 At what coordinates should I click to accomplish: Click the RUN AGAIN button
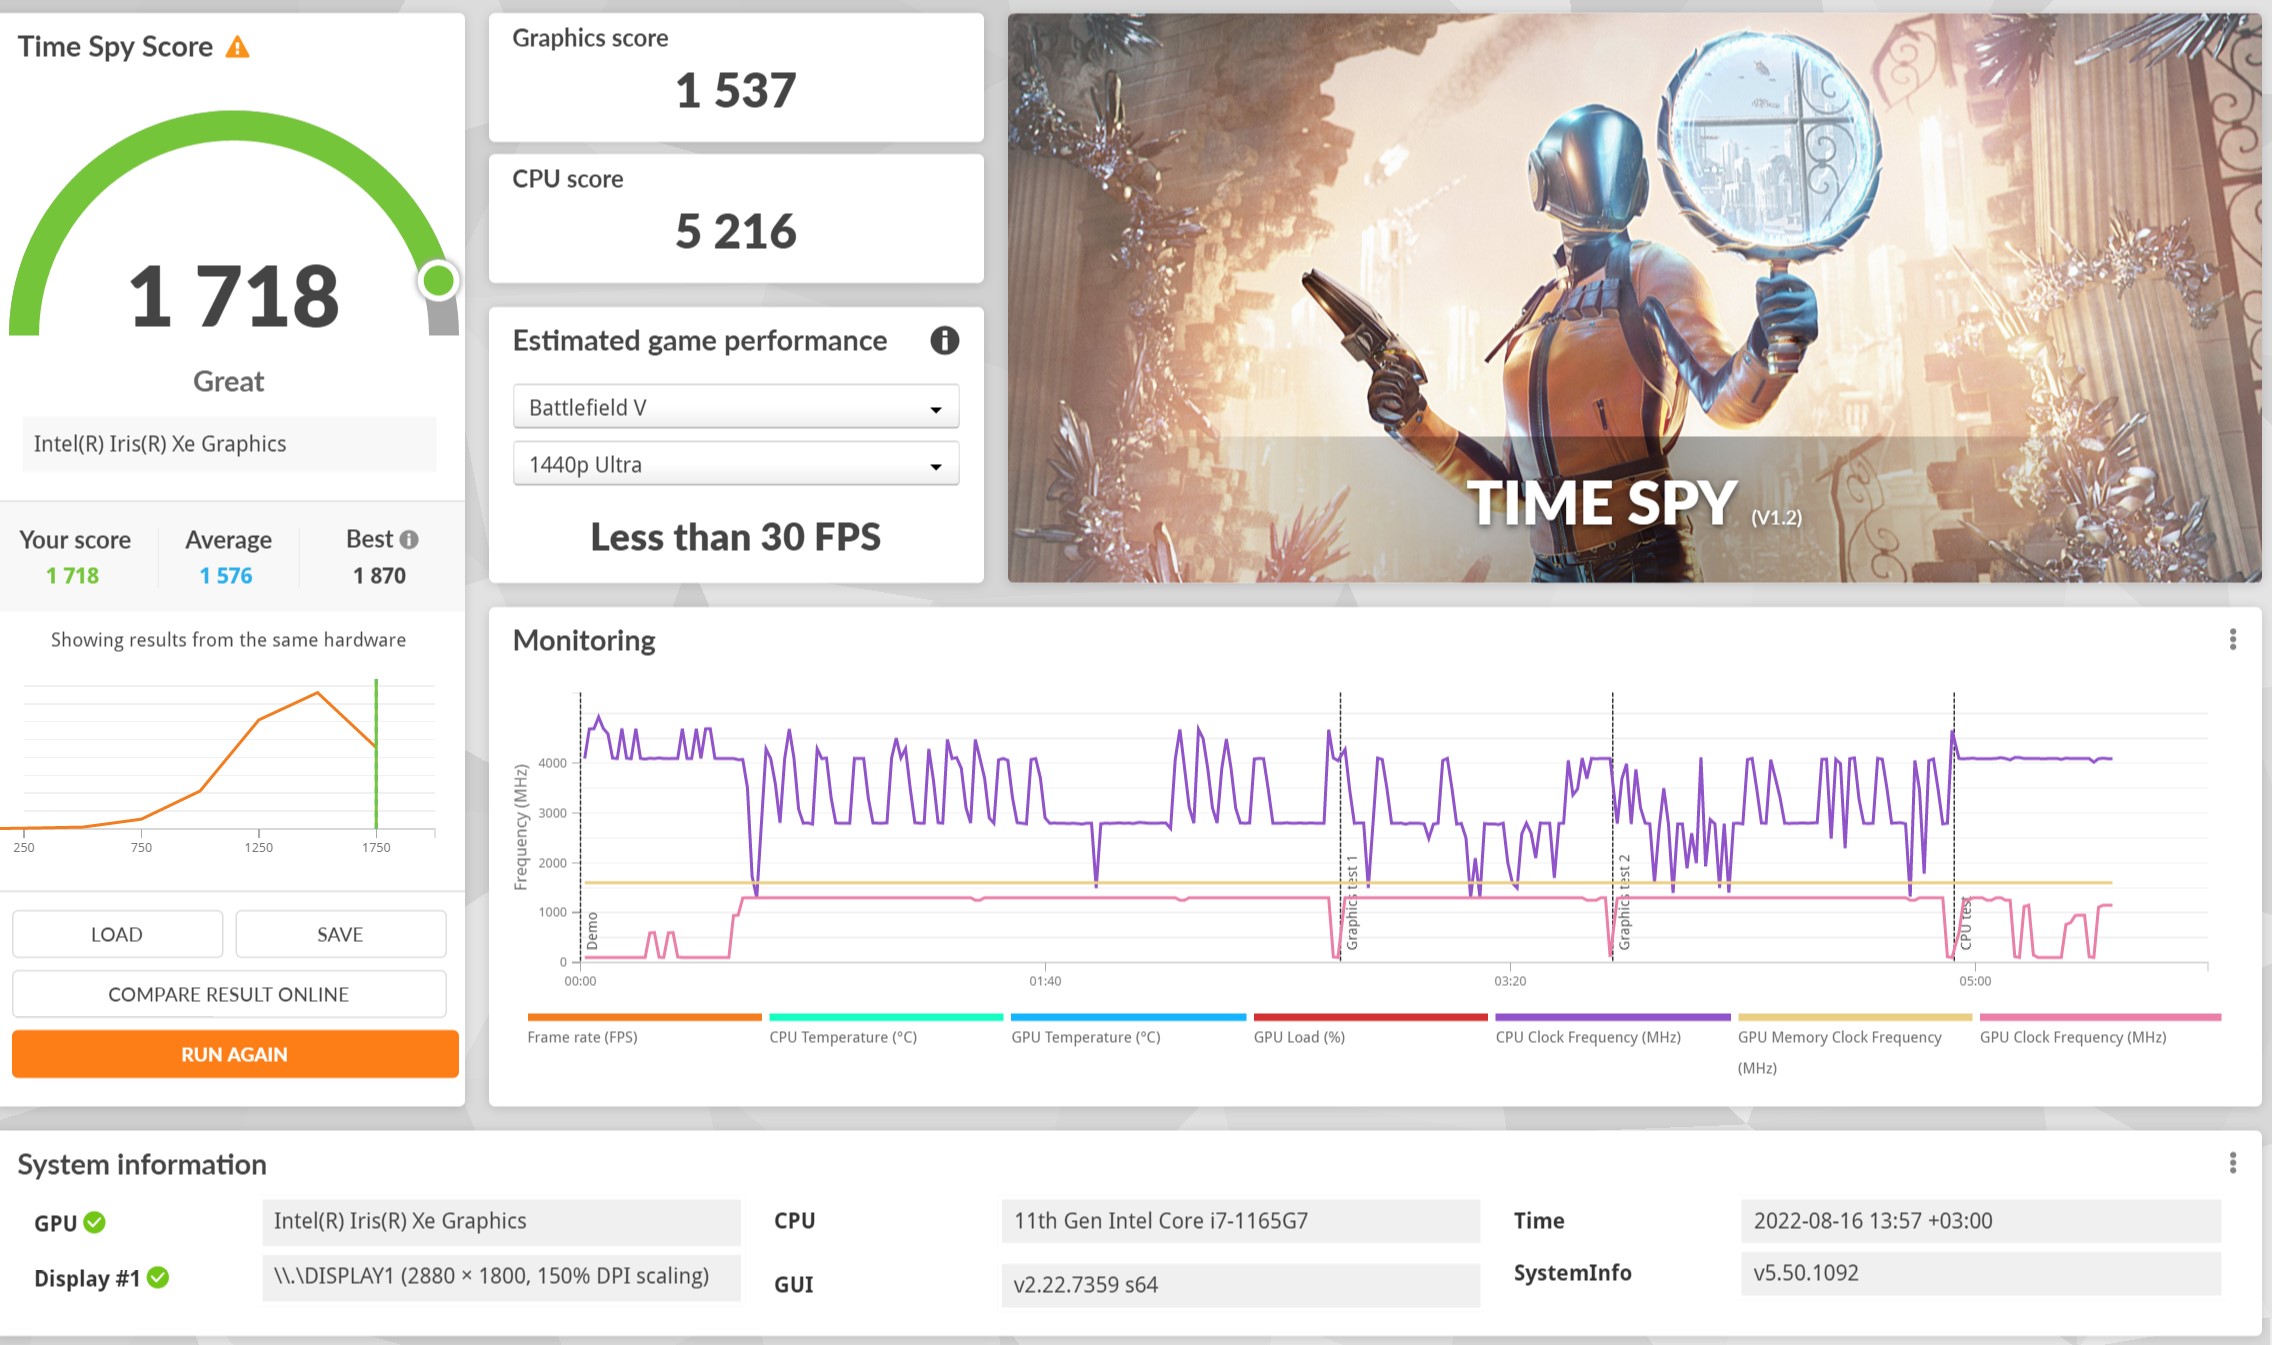229,1052
